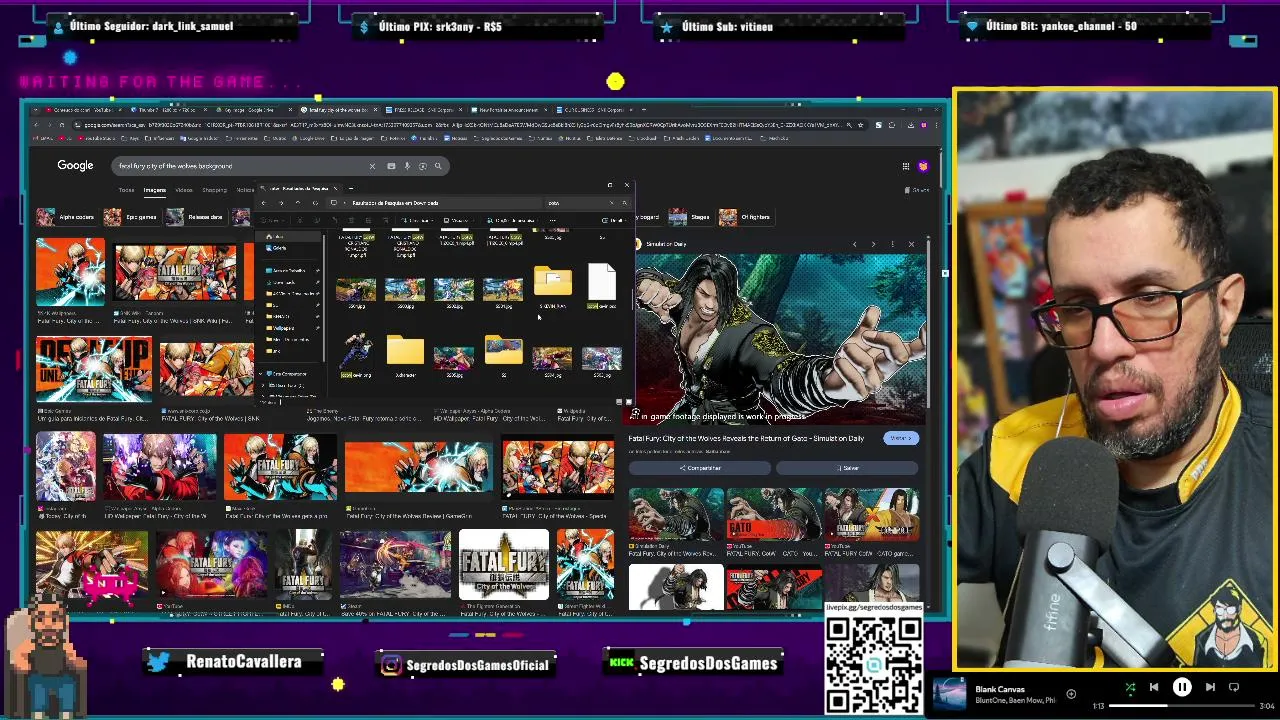Switch to Google Todas results tab
Viewport: 1280px width, 720px height.
pyautogui.click(x=127, y=190)
